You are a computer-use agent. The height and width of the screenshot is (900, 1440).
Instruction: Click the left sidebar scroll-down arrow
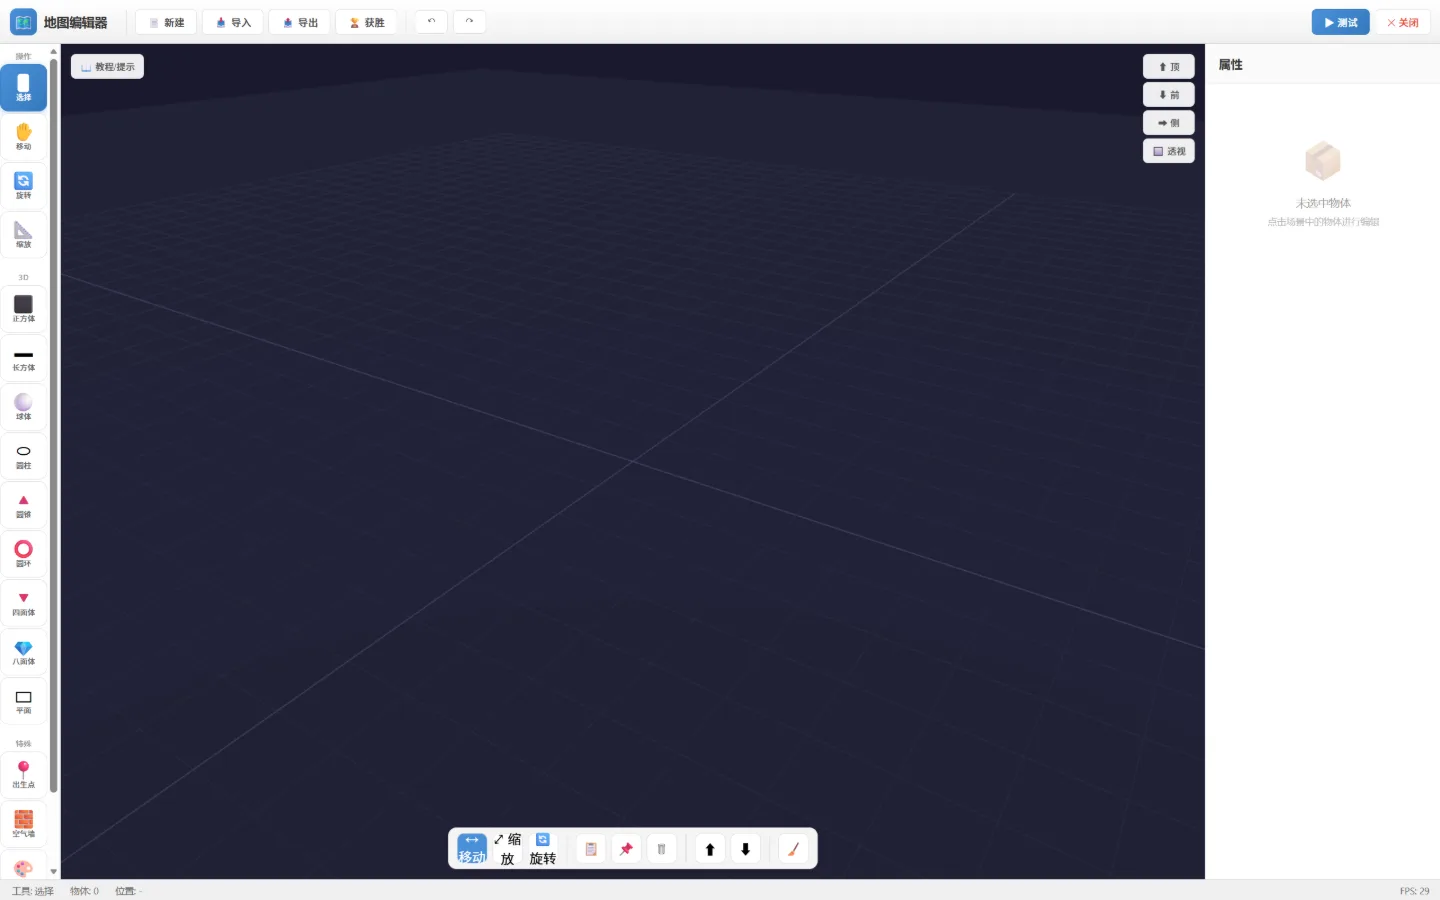coord(54,872)
